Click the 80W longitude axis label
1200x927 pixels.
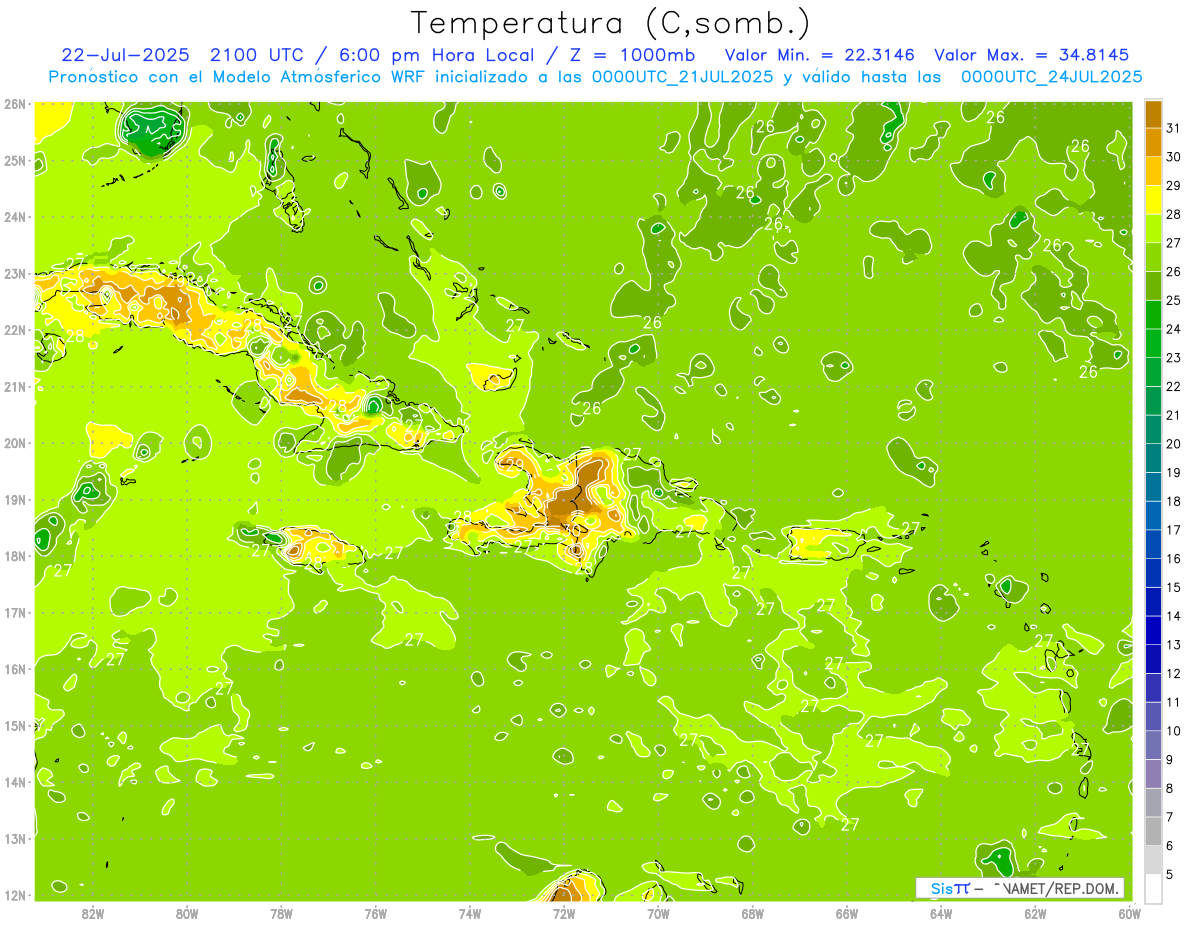click(x=186, y=913)
